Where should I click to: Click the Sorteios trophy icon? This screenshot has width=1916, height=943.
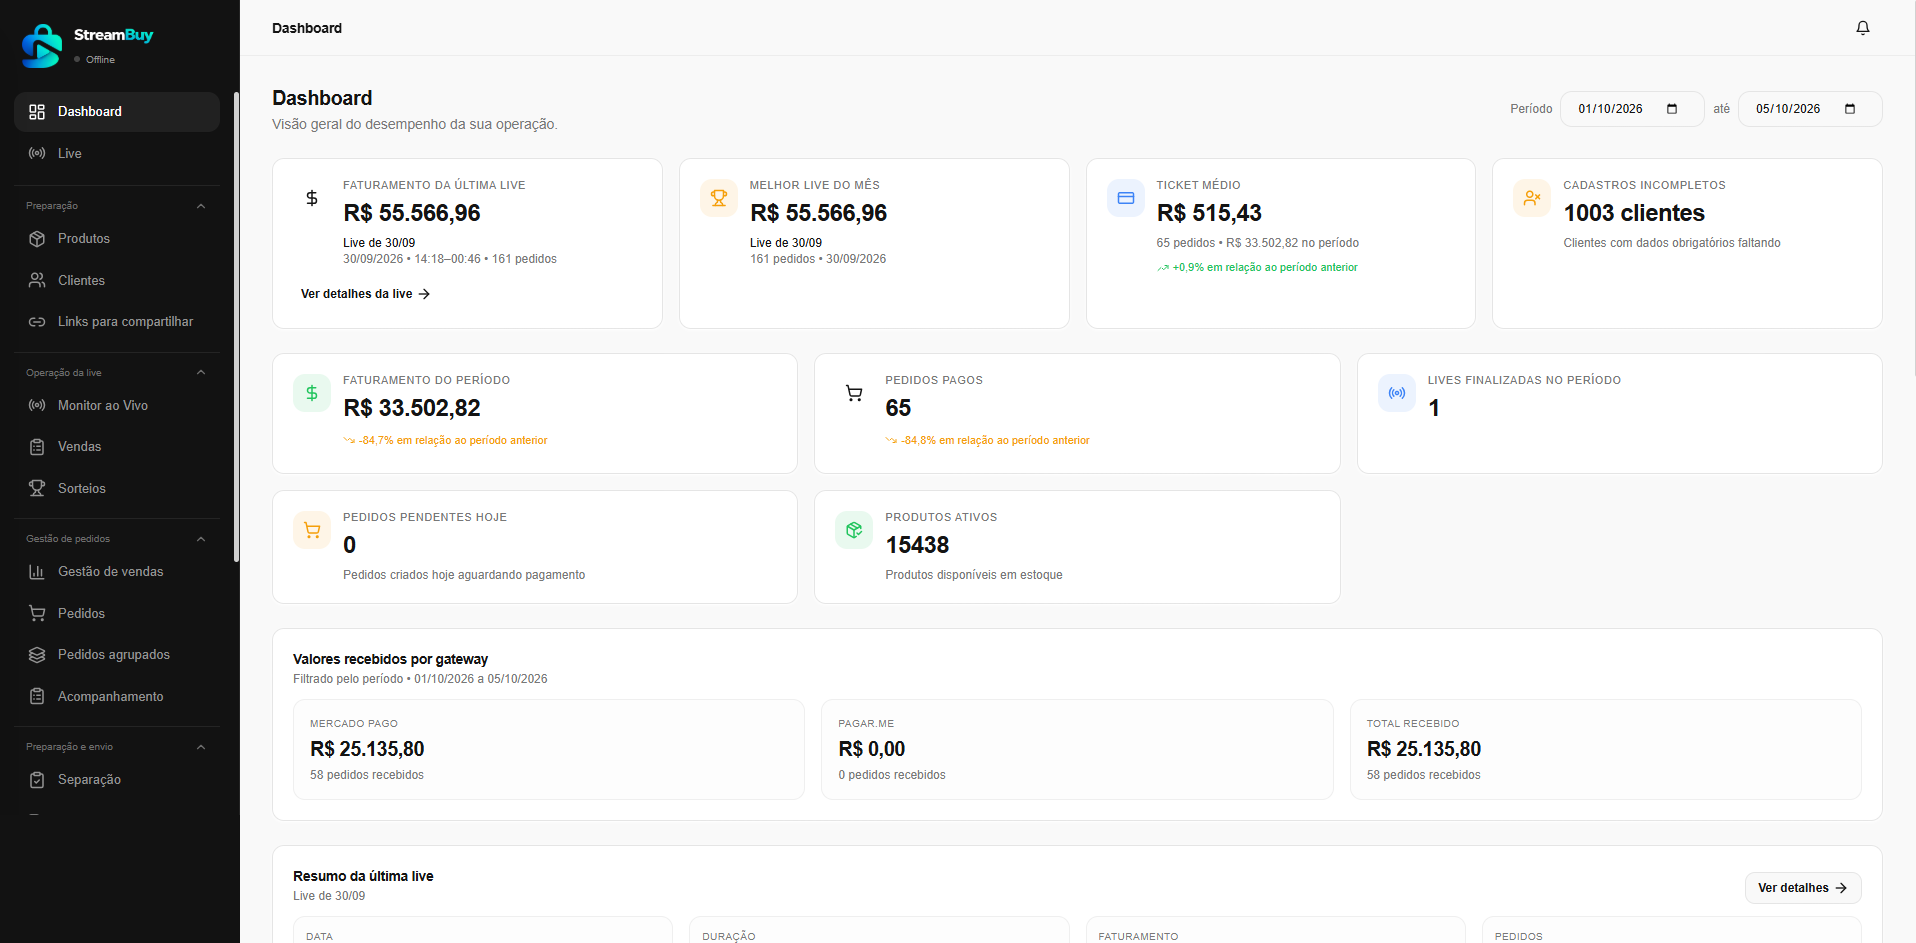coord(37,488)
